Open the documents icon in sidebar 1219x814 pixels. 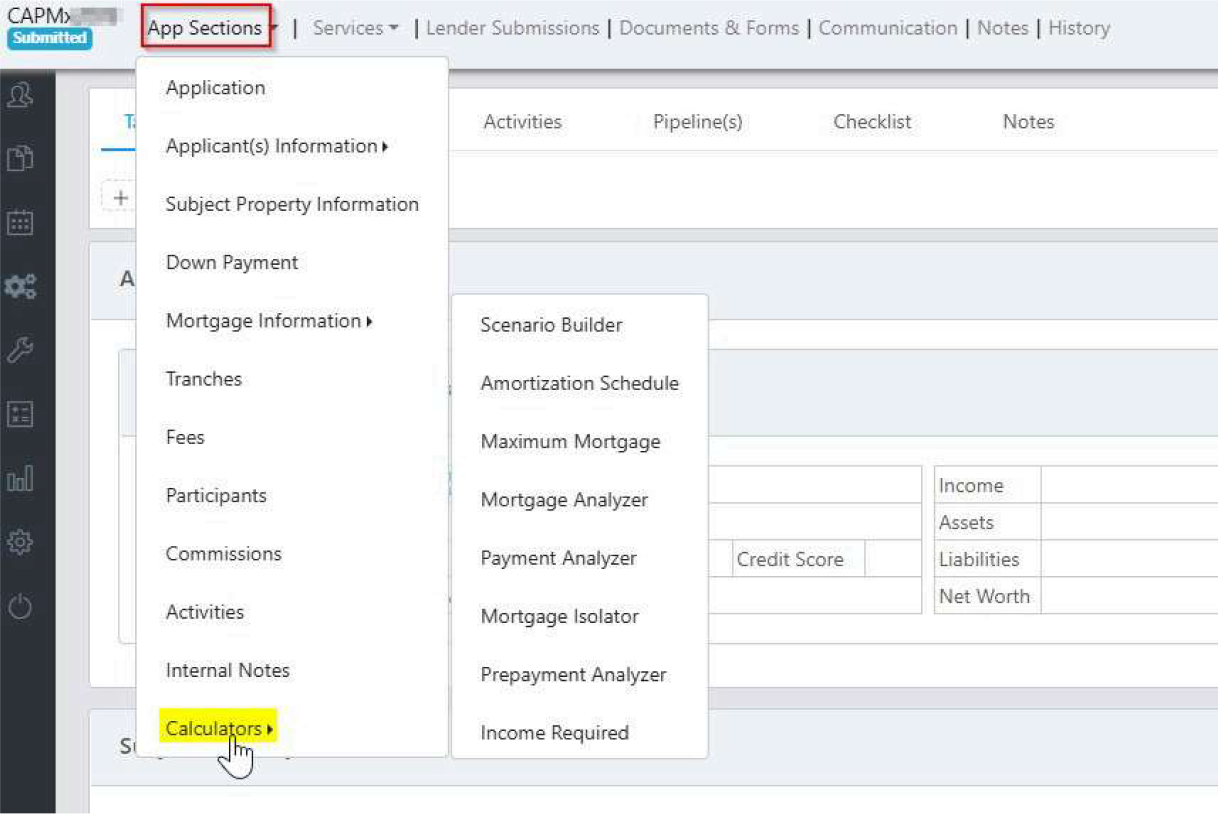coord(20,158)
